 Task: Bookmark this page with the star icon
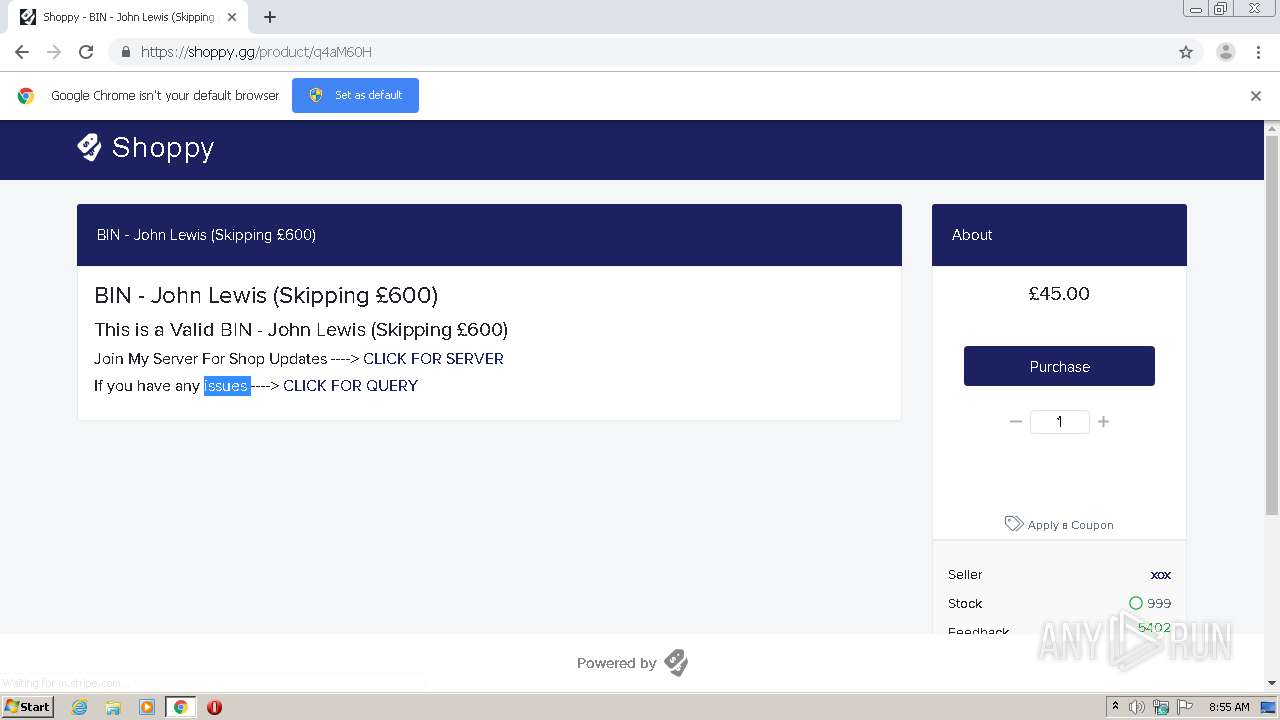pyautogui.click(x=1186, y=52)
